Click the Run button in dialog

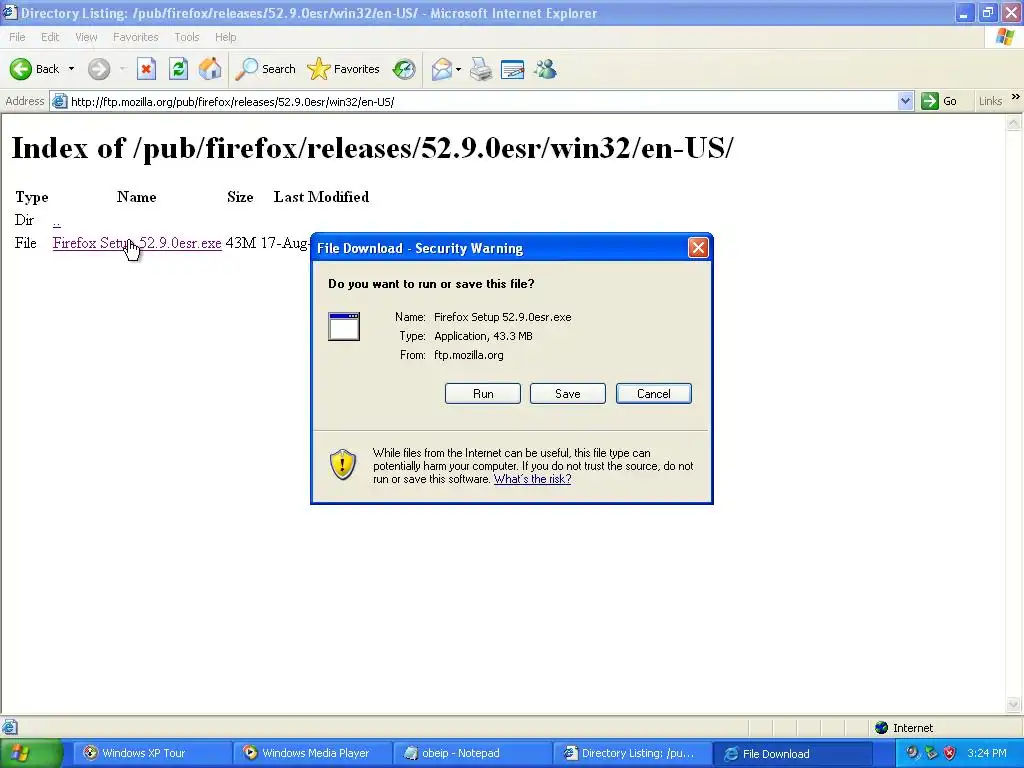click(483, 394)
